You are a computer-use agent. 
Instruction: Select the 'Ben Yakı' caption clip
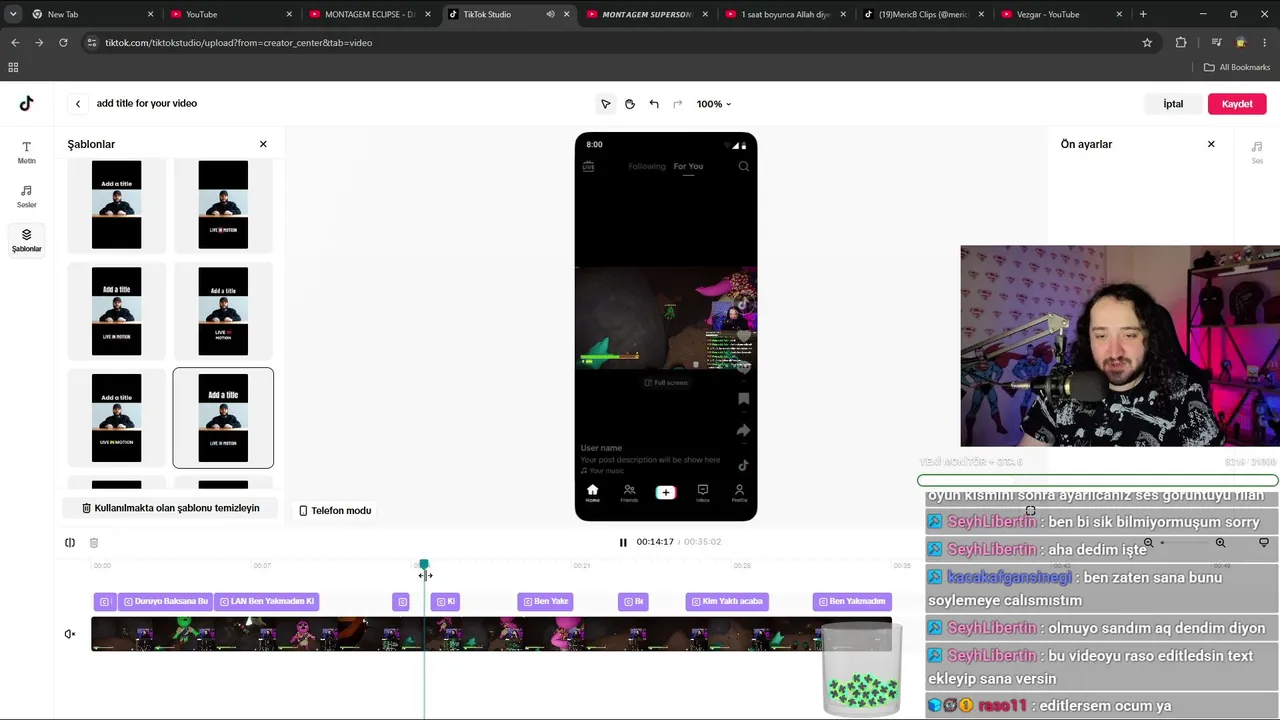(x=545, y=601)
